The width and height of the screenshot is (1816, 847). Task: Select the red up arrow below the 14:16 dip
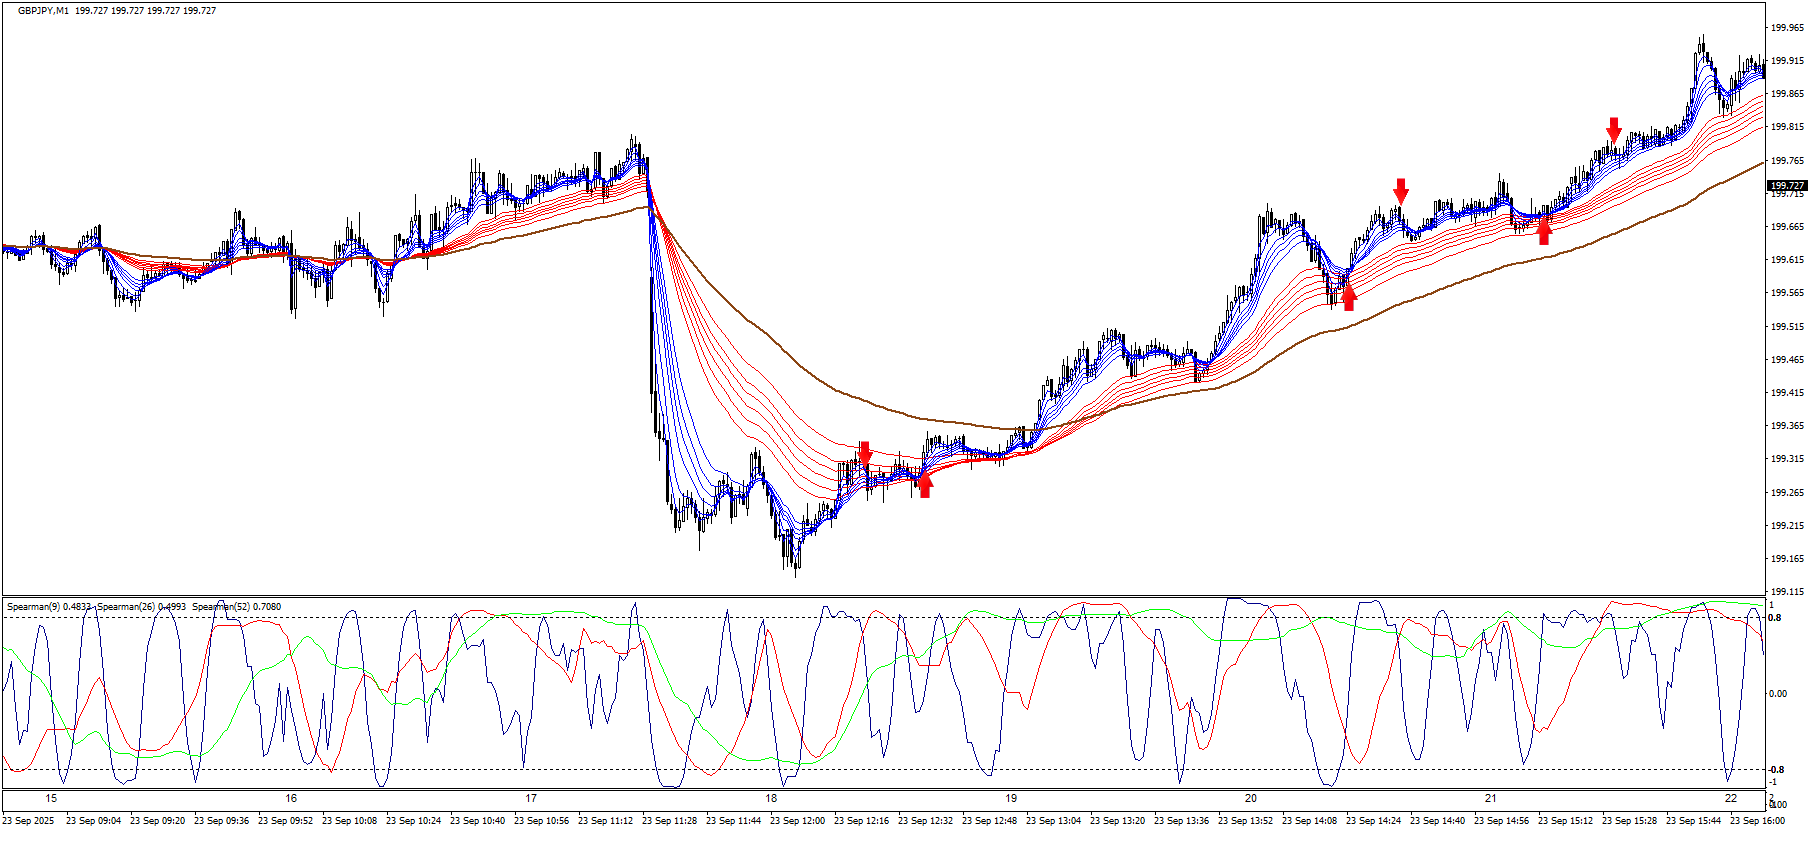pyautogui.click(x=1349, y=297)
